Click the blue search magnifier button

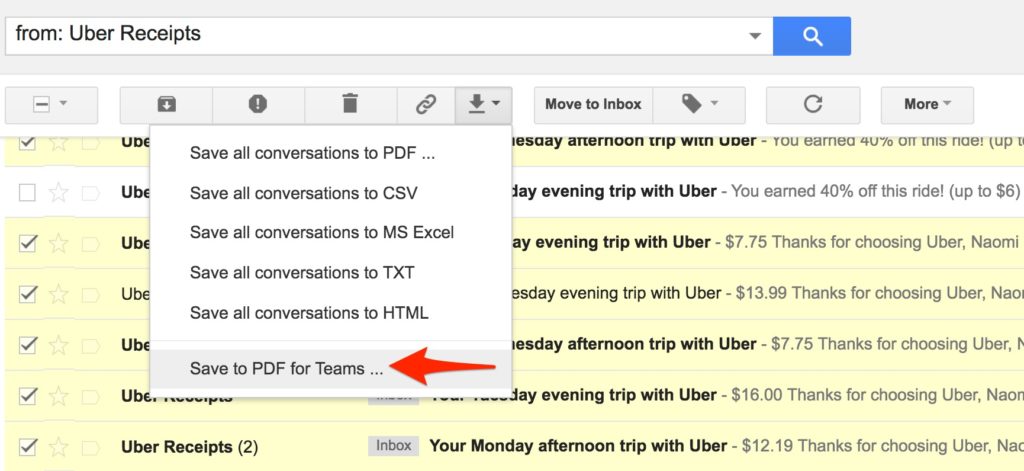tap(812, 36)
